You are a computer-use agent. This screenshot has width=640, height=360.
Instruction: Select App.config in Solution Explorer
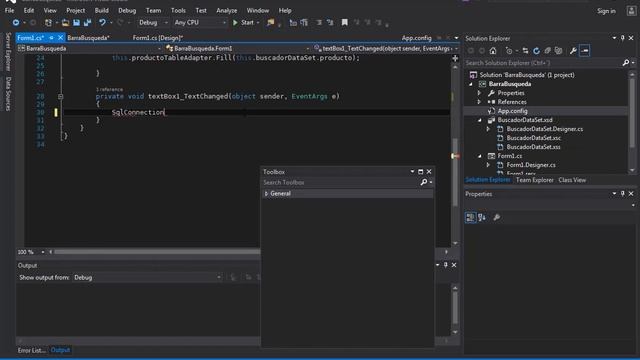pos(512,111)
